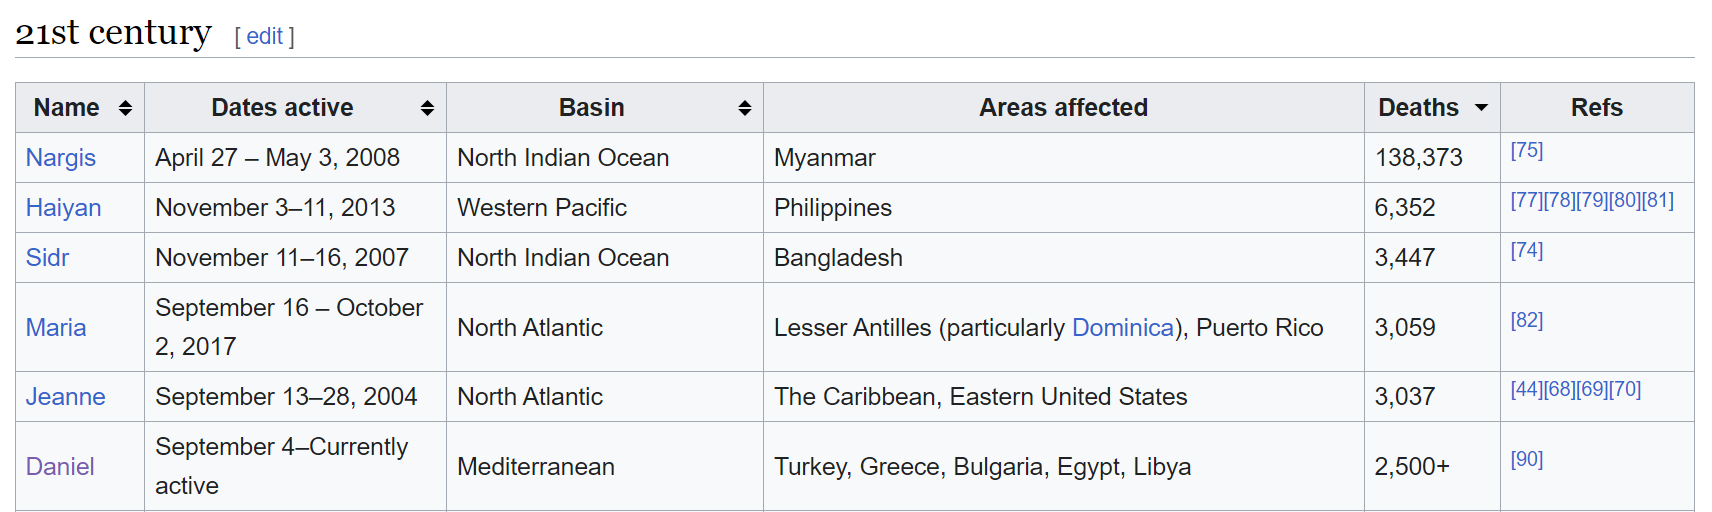Open the Haiyan typhoon link

pos(64,208)
